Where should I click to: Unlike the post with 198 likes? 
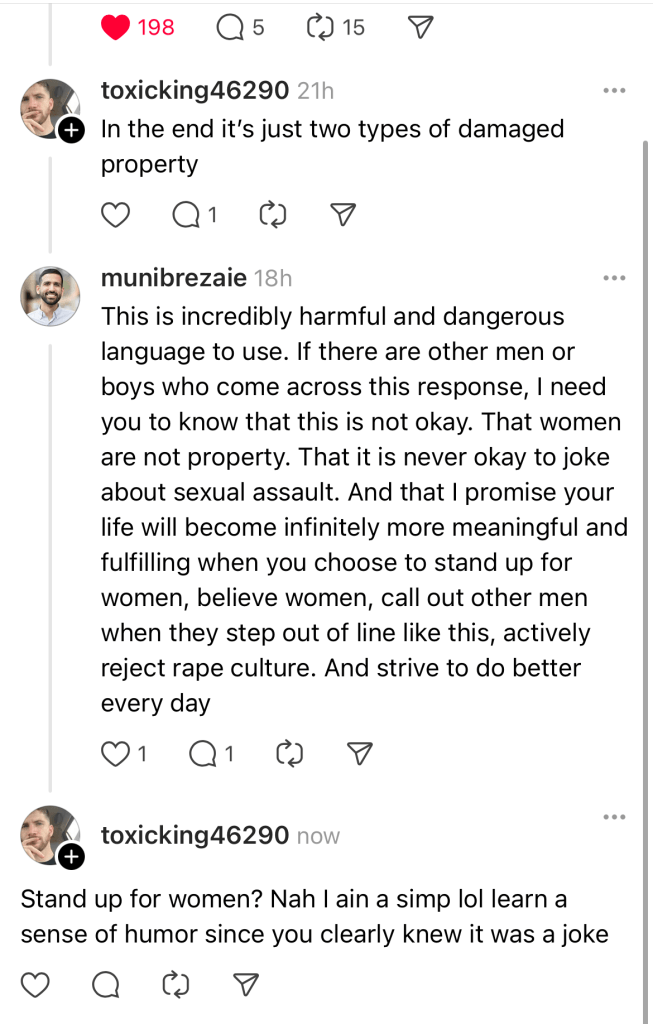[117, 27]
